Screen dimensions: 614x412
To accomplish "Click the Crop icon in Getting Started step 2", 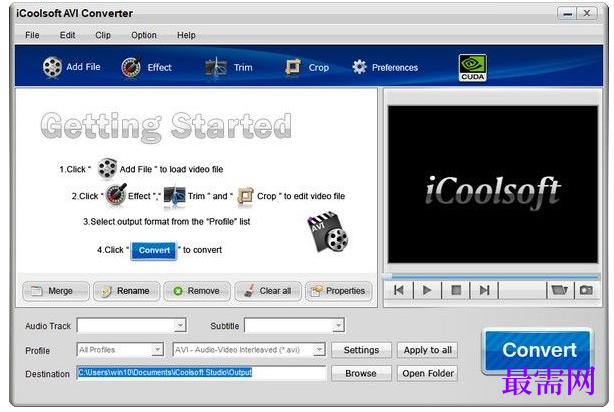I will coord(246,195).
